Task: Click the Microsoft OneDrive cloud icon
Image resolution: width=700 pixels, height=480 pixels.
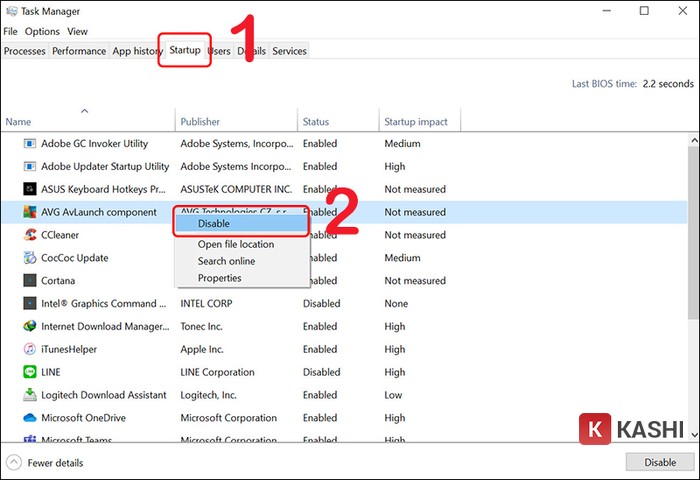Action: [x=29, y=417]
